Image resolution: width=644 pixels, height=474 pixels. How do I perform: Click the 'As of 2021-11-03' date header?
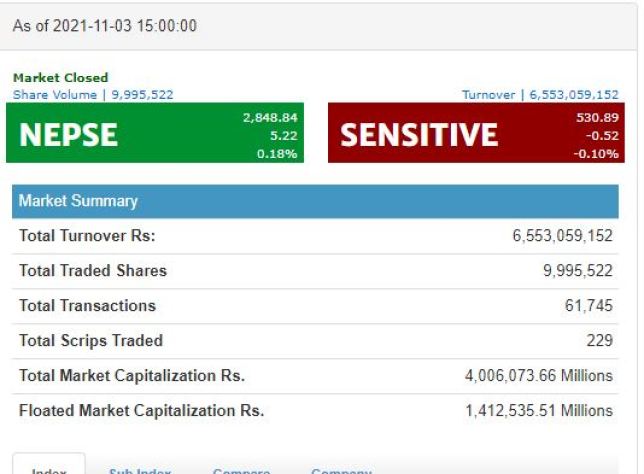(x=104, y=26)
